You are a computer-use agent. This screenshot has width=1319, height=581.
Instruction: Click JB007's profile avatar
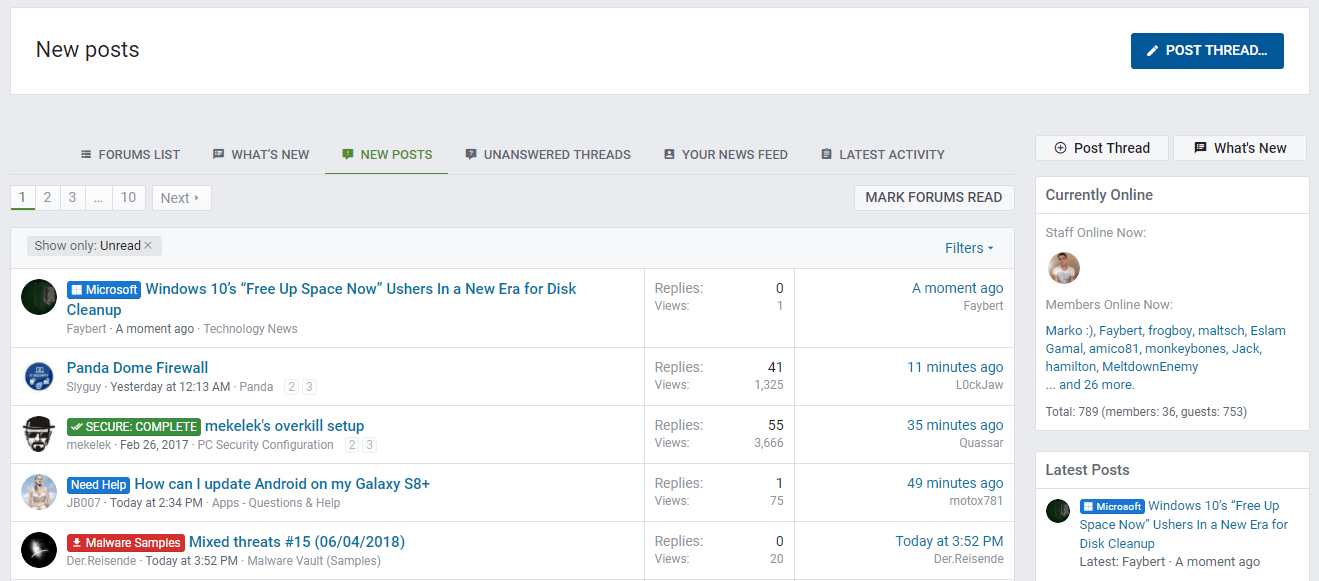(39, 492)
